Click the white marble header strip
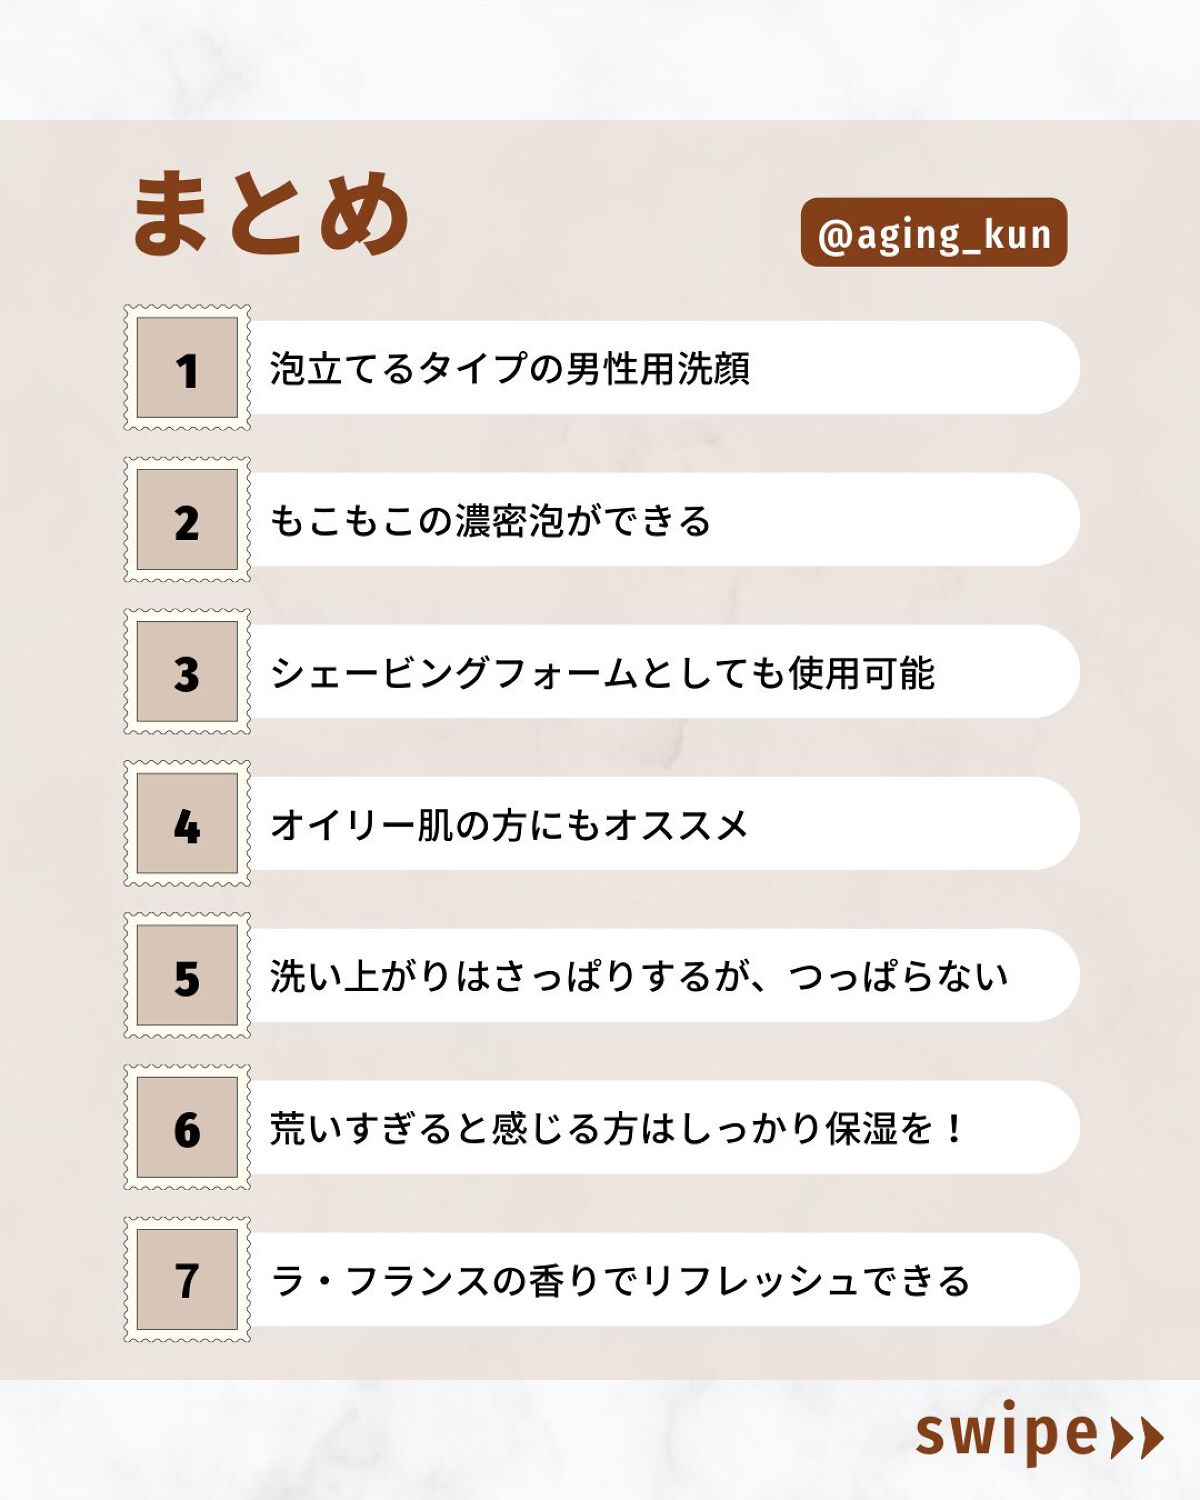Viewport: 1200px width, 1500px height. 600,58
